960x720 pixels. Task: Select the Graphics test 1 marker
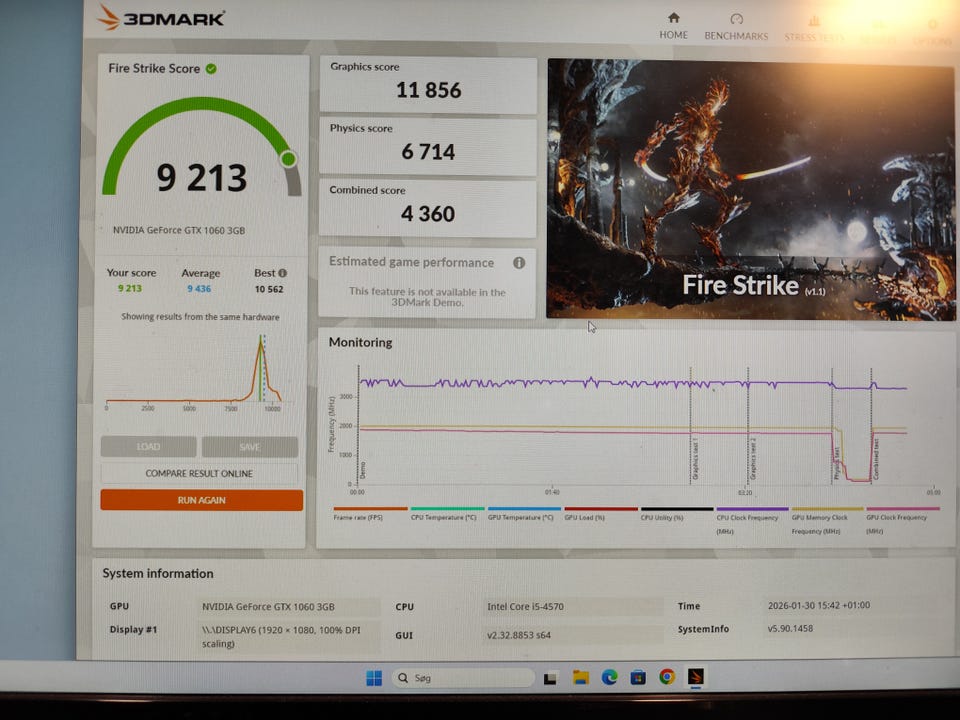click(x=696, y=459)
